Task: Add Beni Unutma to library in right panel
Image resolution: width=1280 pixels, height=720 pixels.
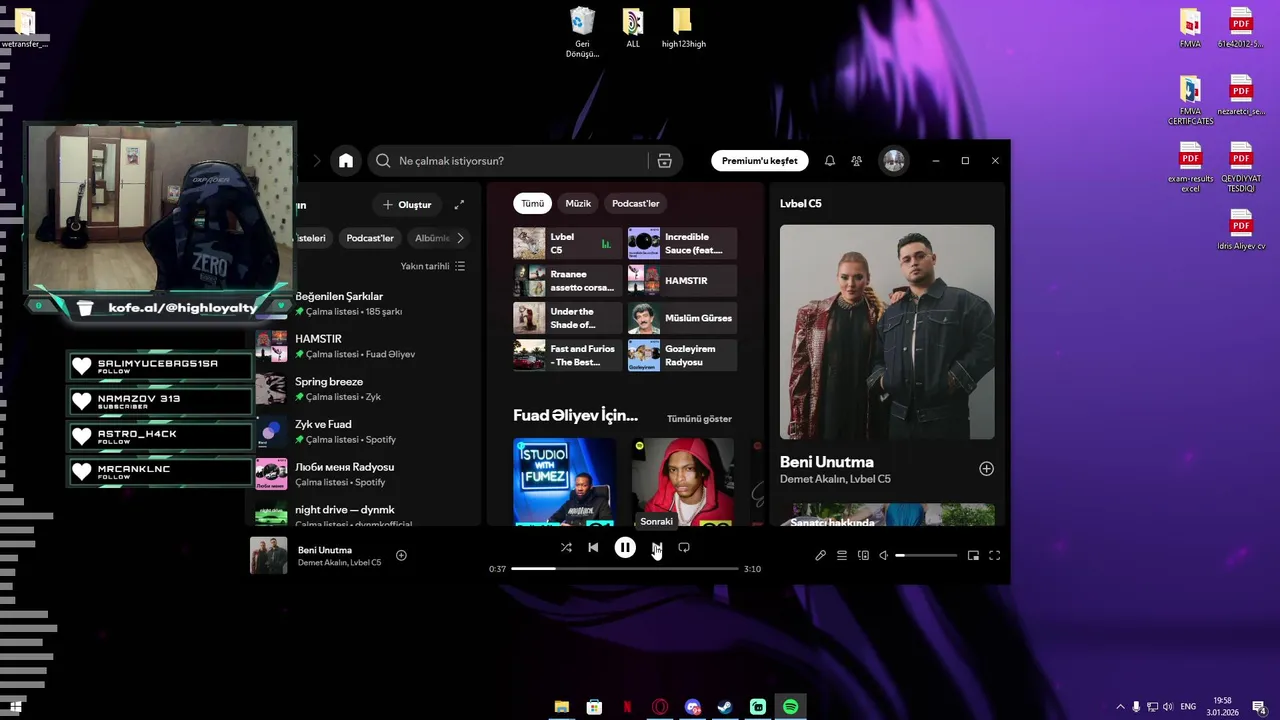Action: (986, 469)
